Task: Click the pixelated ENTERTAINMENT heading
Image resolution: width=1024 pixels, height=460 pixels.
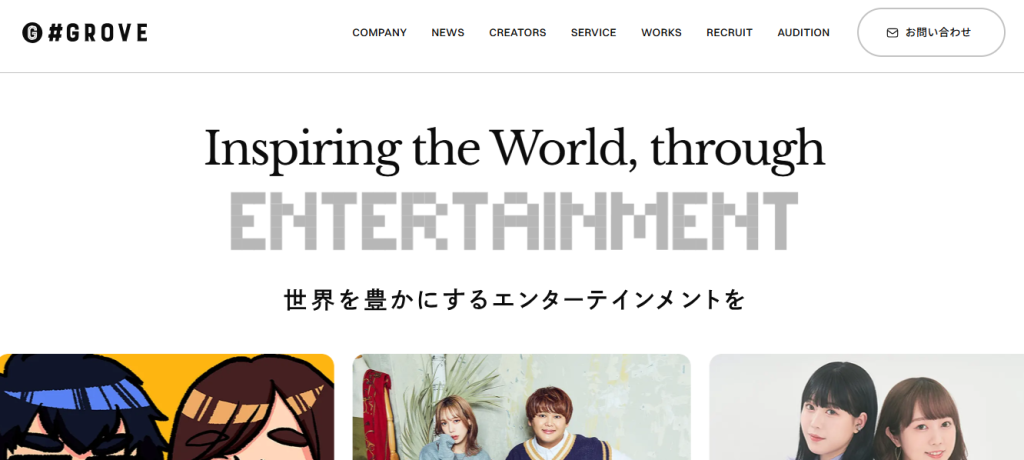Action: coord(514,221)
